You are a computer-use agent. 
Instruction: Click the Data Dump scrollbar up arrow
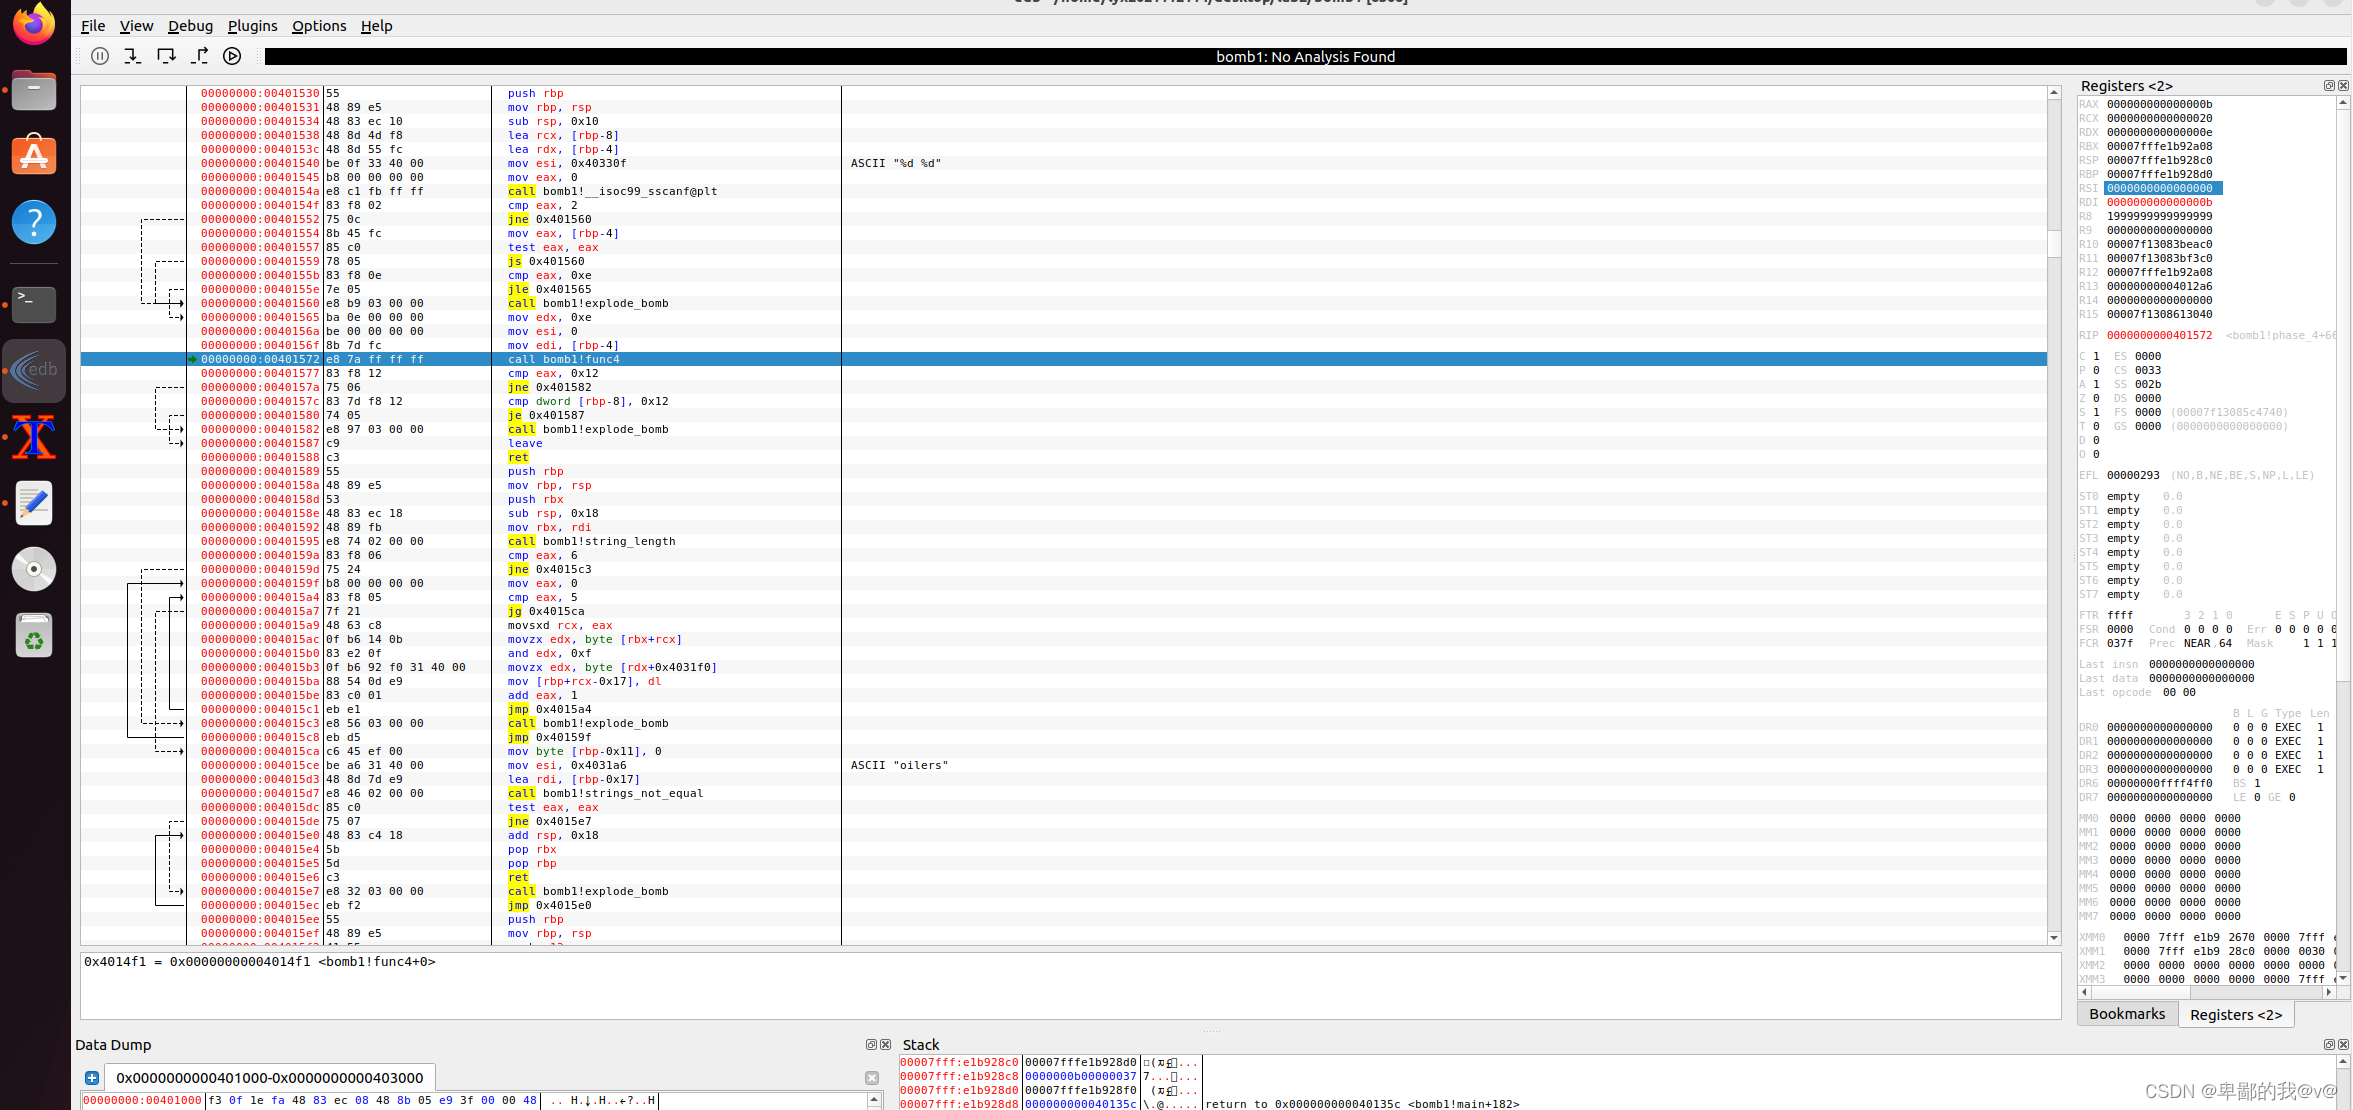(874, 1099)
